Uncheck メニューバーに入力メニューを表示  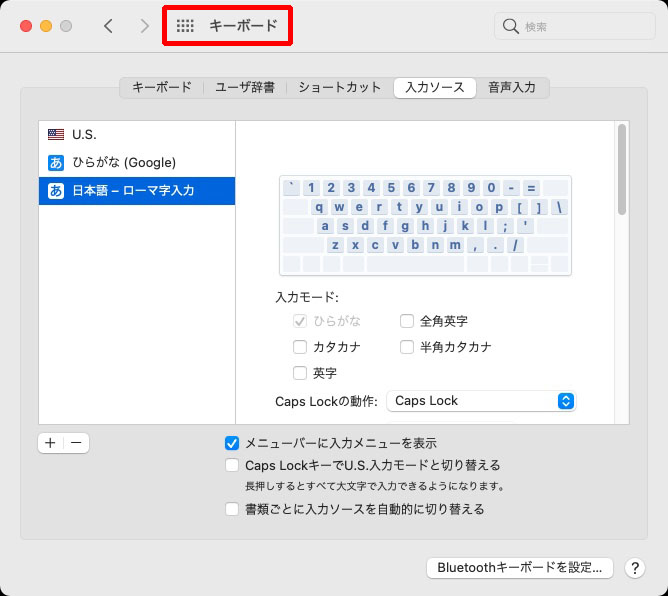pyautogui.click(x=232, y=443)
